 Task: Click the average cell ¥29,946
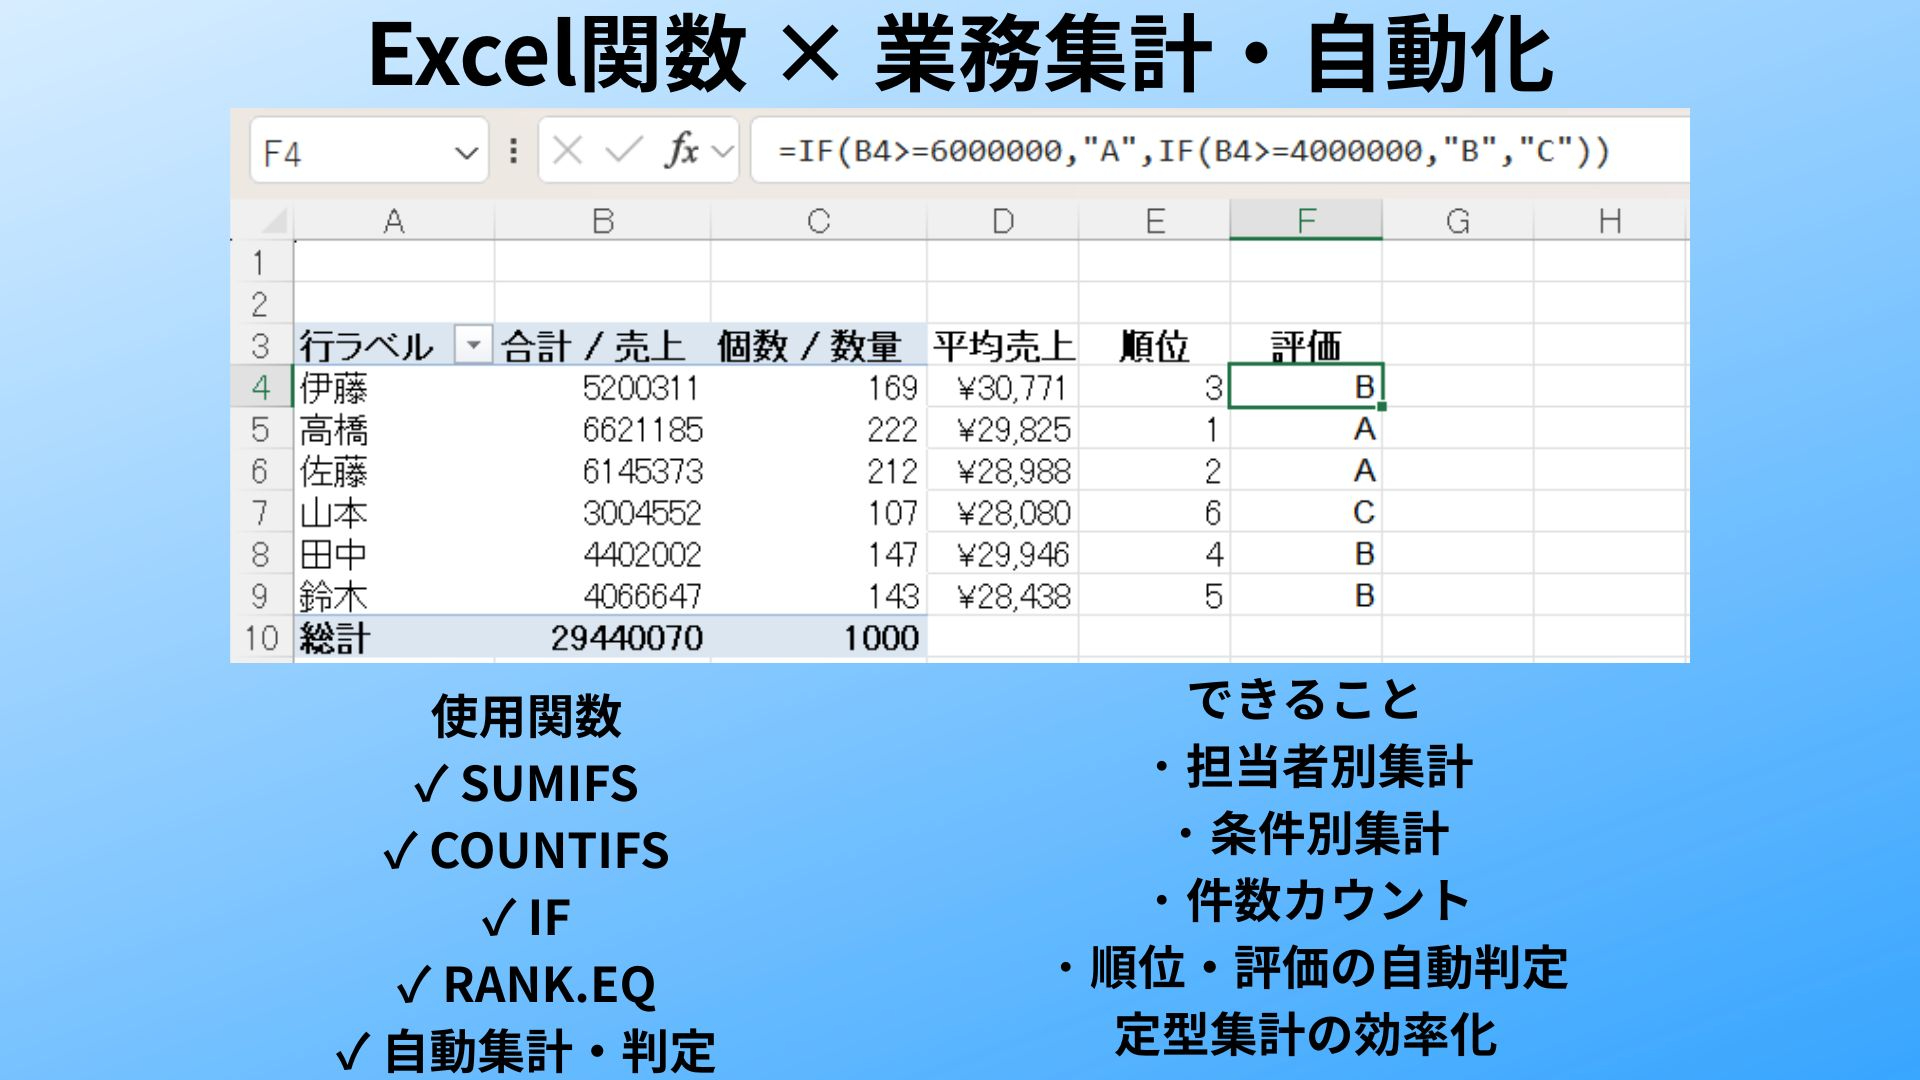(1003, 554)
